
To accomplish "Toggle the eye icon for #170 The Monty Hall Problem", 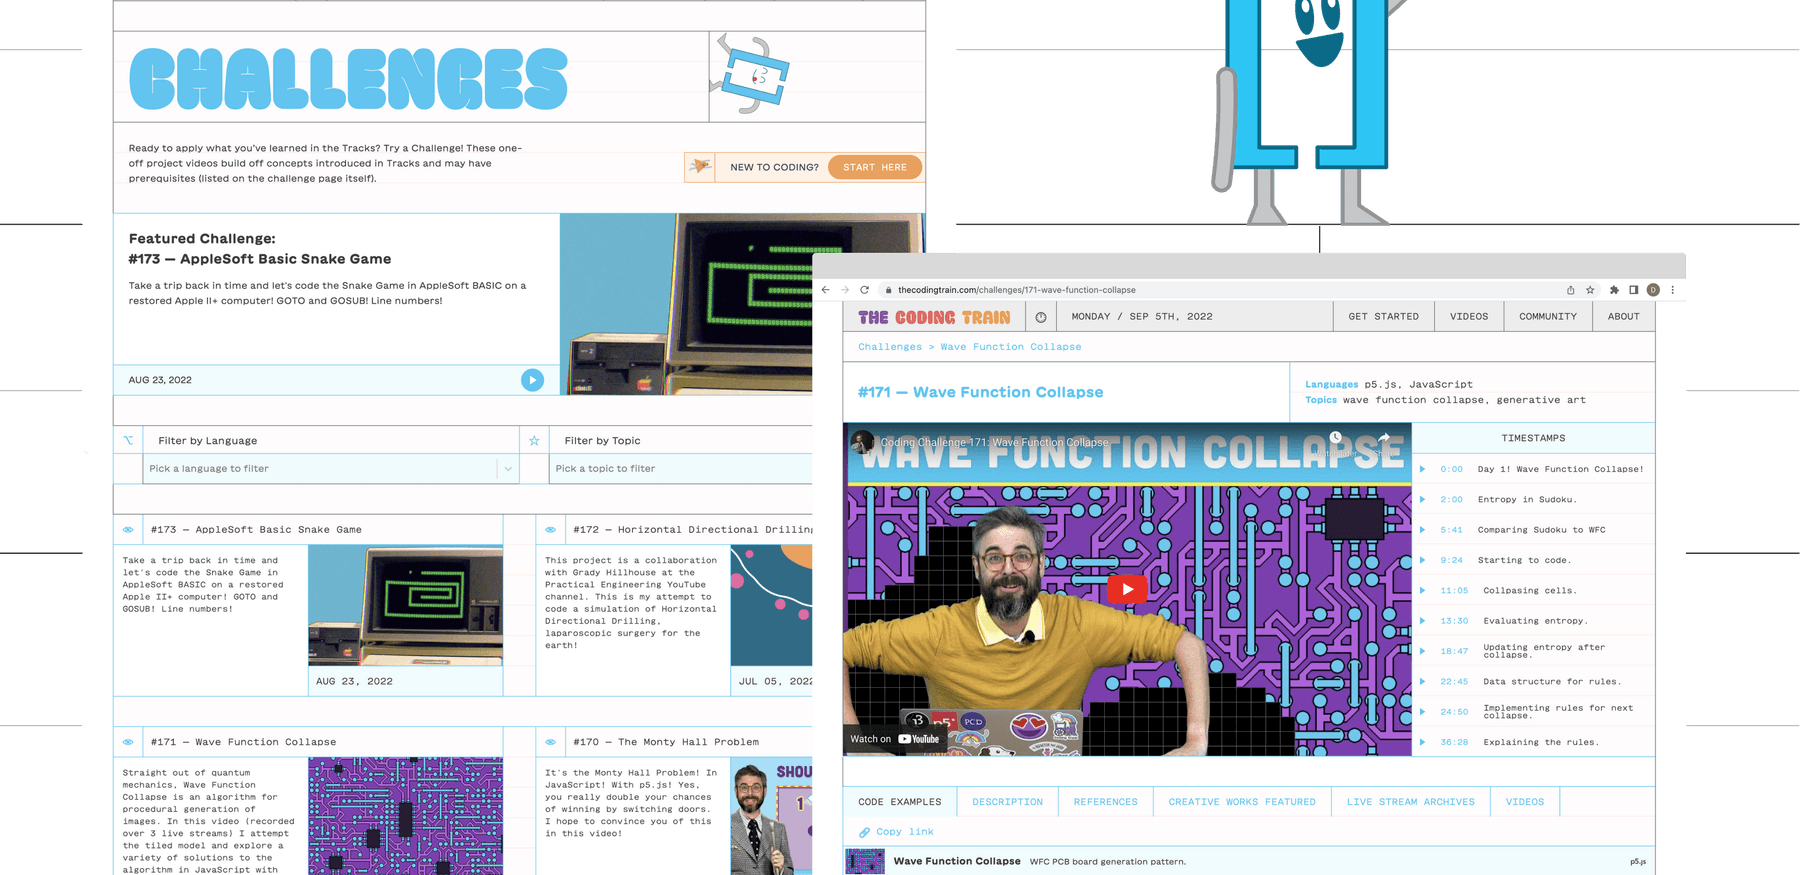I will pyautogui.click(x=550, y=742).
